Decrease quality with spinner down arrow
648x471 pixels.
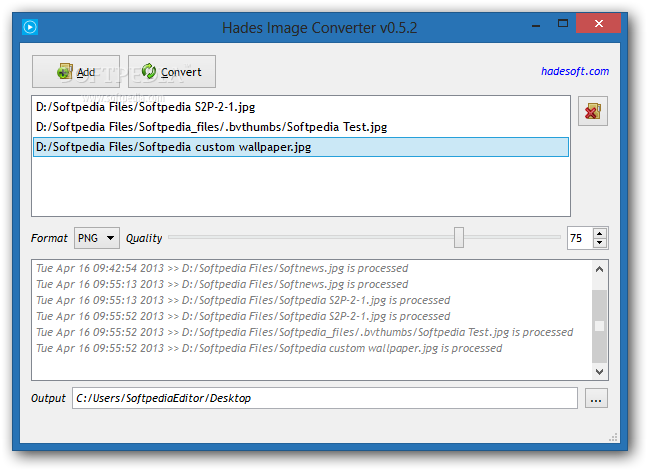tap(600, 243)
